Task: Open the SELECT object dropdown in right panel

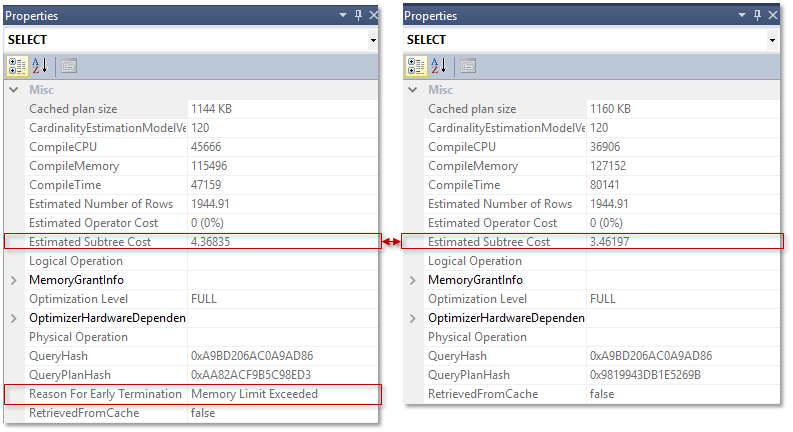Action: click(x=772, y=40)
